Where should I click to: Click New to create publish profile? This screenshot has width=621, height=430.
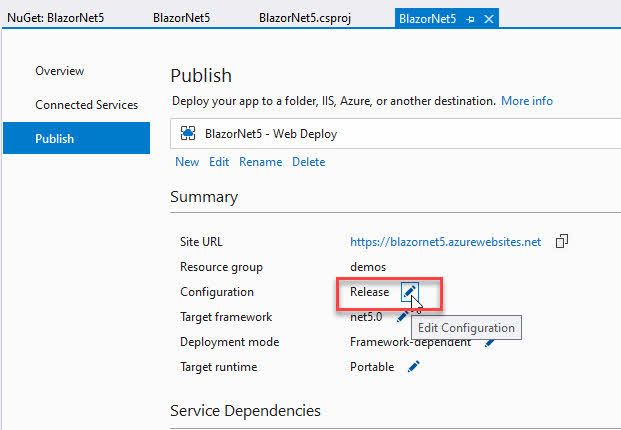pyautogui.click(x=187, y=162)
